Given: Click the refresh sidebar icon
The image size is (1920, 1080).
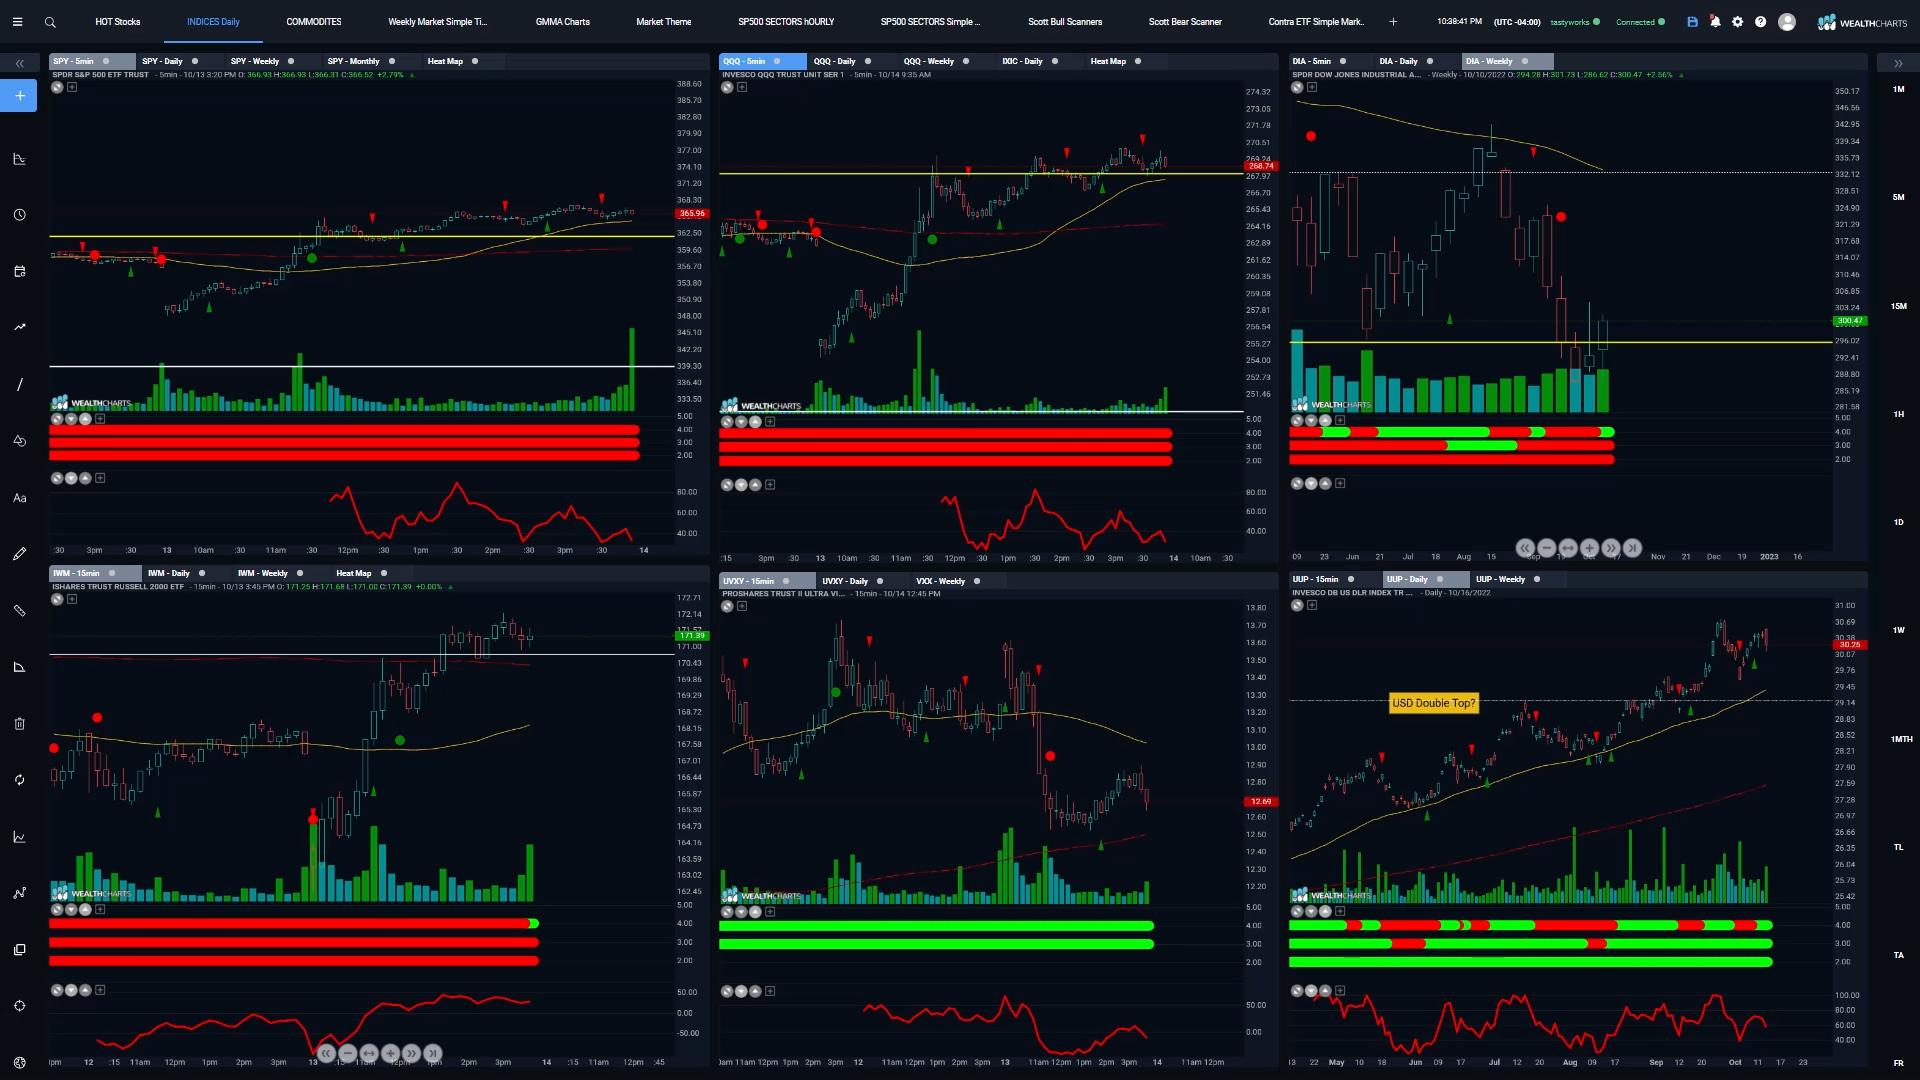Looking at the screenshot, I should click(x=19, y=780).
